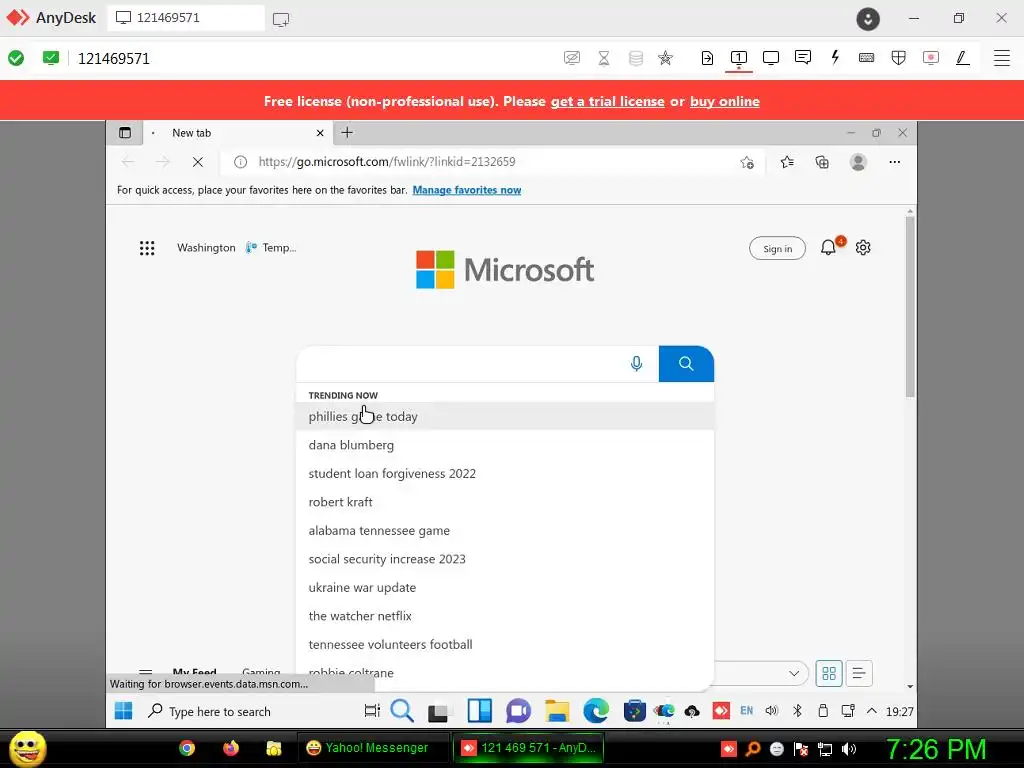Open page settings gear icon
The image size is (1024, 768).
[x=863, y=248]
